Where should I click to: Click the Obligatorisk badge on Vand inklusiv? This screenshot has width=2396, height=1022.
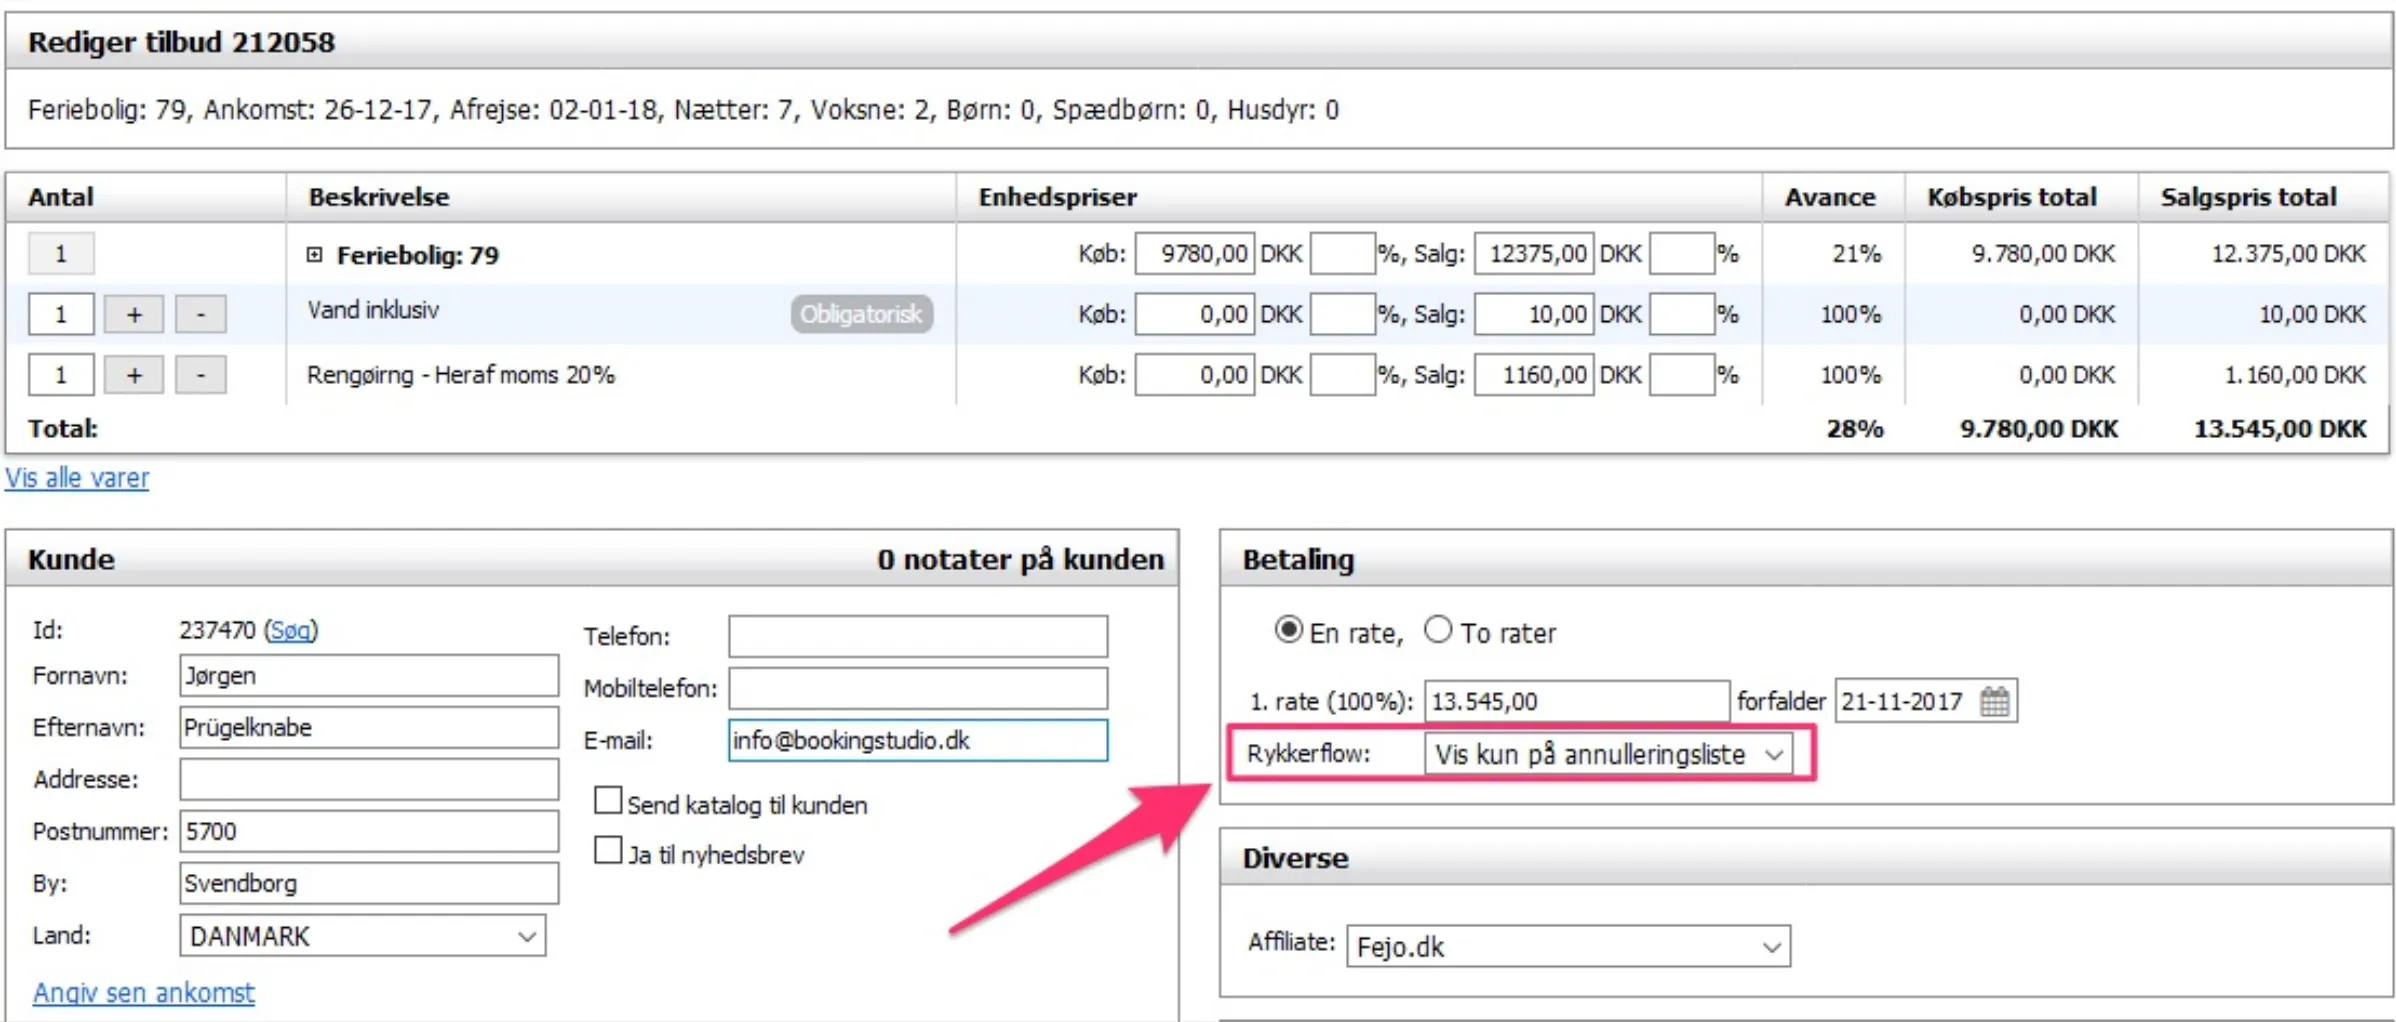(x=861, y=314)
